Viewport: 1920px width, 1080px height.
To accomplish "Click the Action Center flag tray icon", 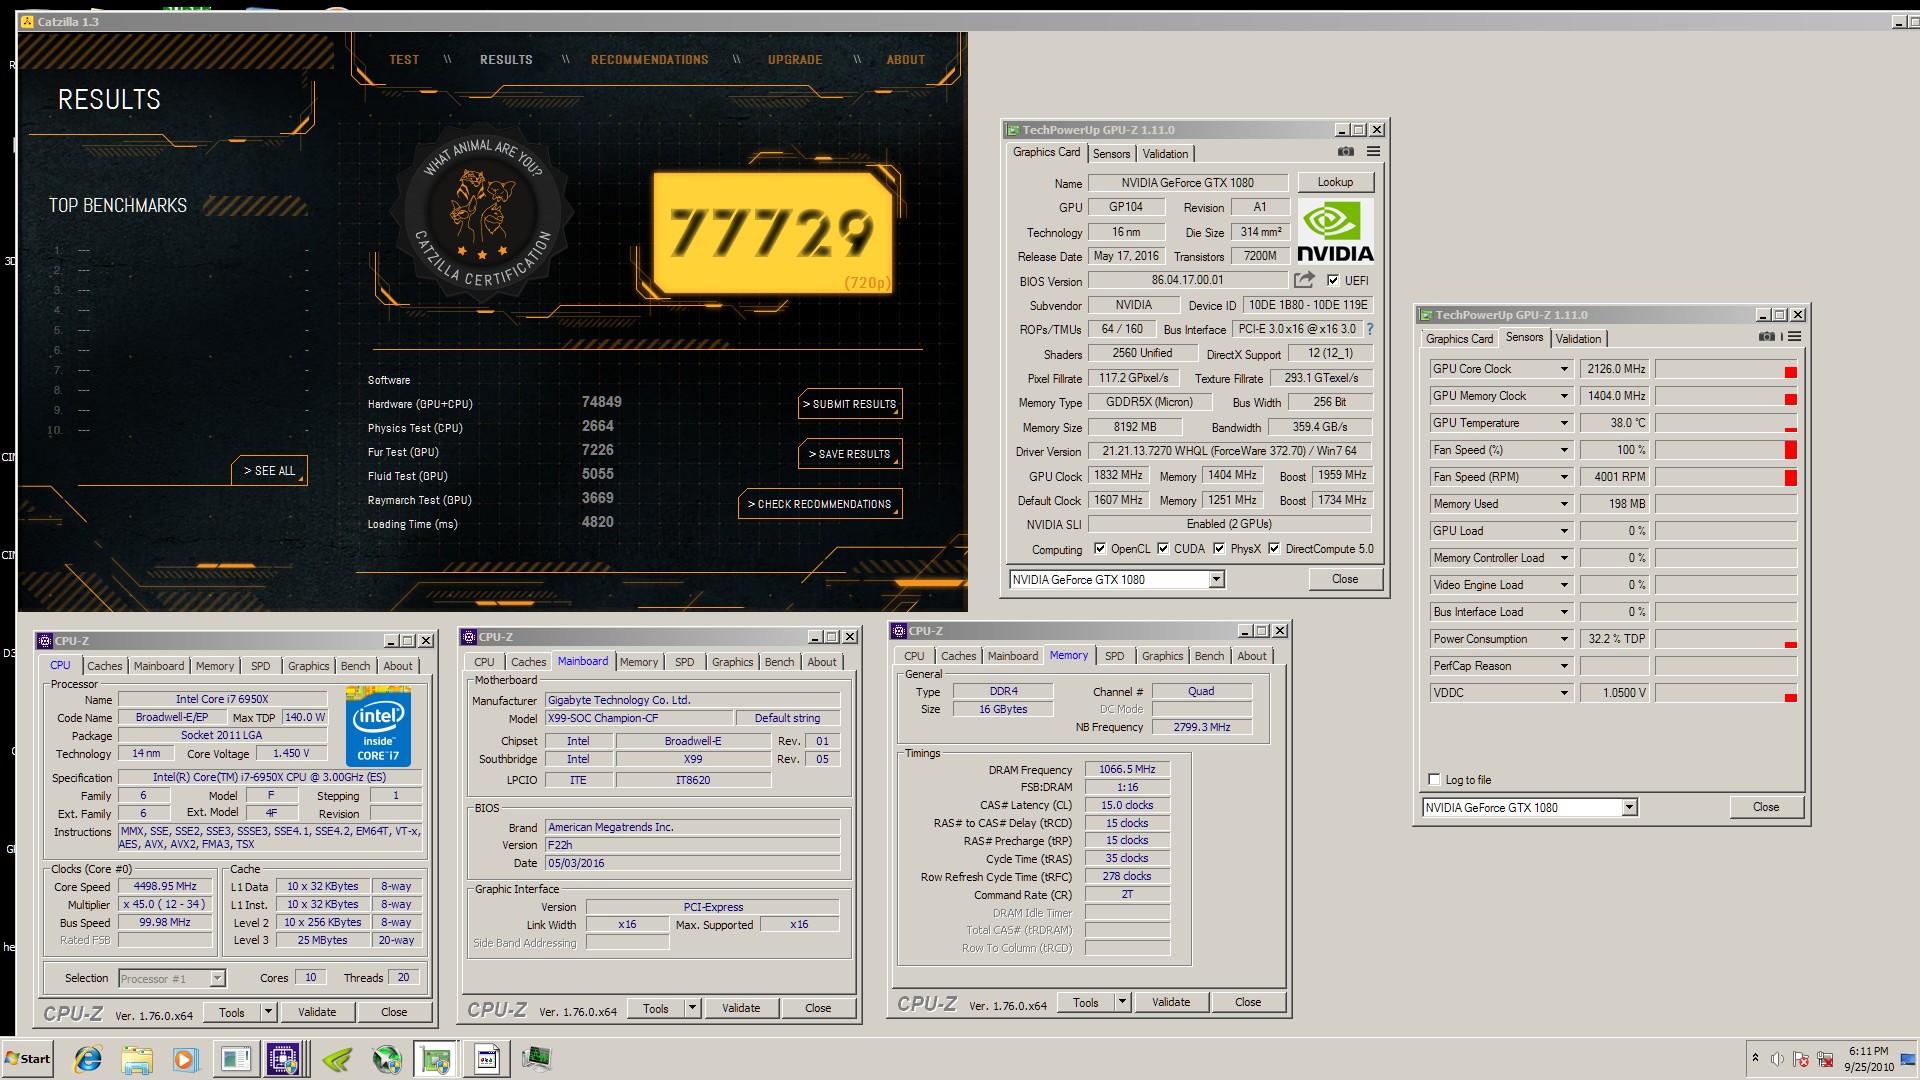I will (1801, 1059).
